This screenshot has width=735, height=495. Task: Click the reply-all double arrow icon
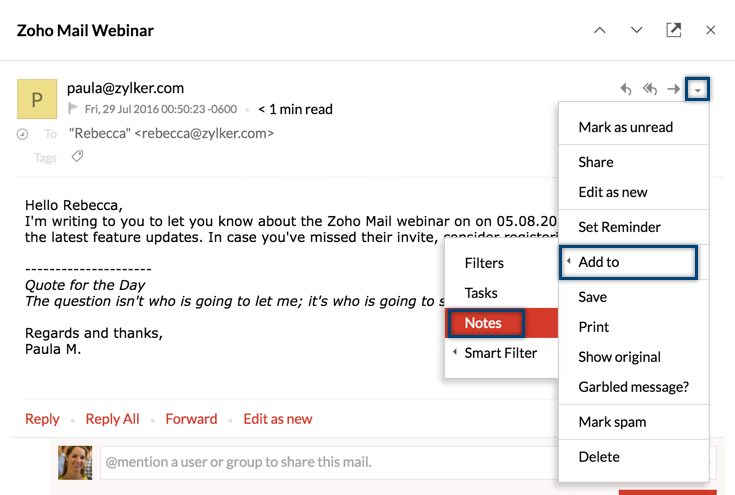[x=650, y=89]
